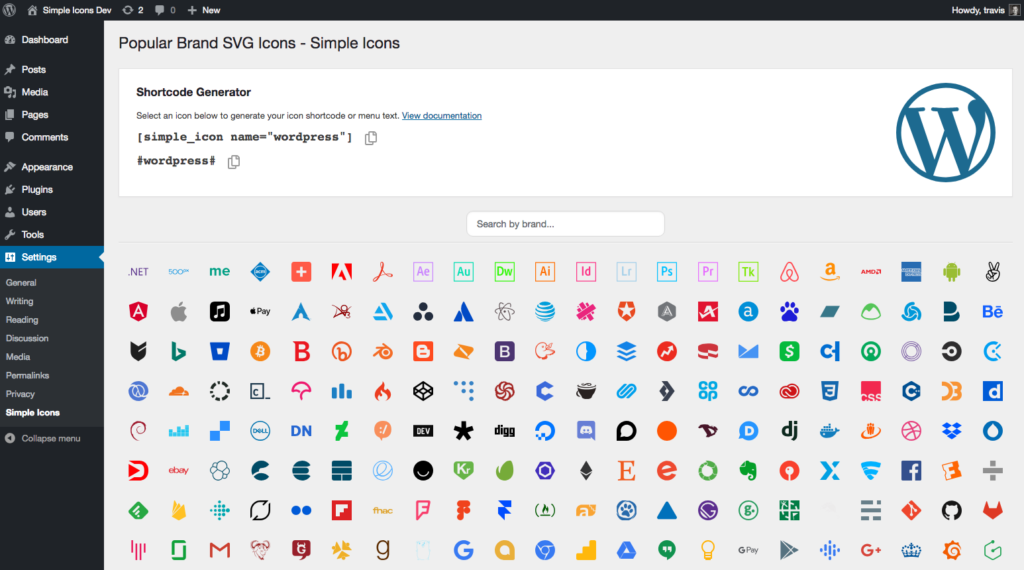This screenshot has height=570, width=1024.
Task: Pick the GitHub brand icon
Action: click(x=952, y=511)
